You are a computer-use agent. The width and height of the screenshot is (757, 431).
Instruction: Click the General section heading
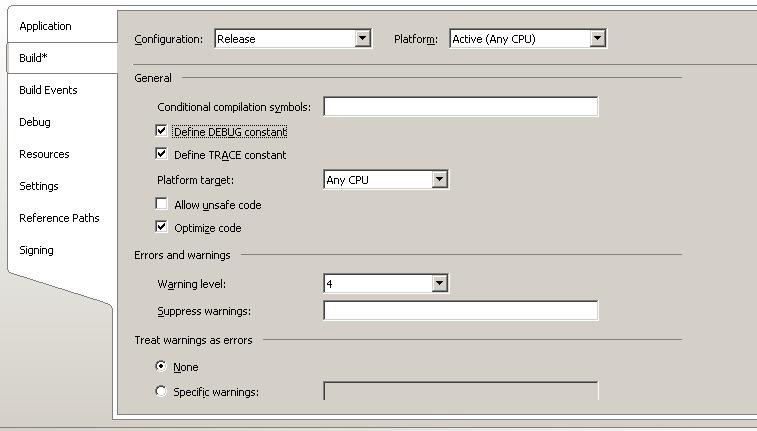[153, 78]
